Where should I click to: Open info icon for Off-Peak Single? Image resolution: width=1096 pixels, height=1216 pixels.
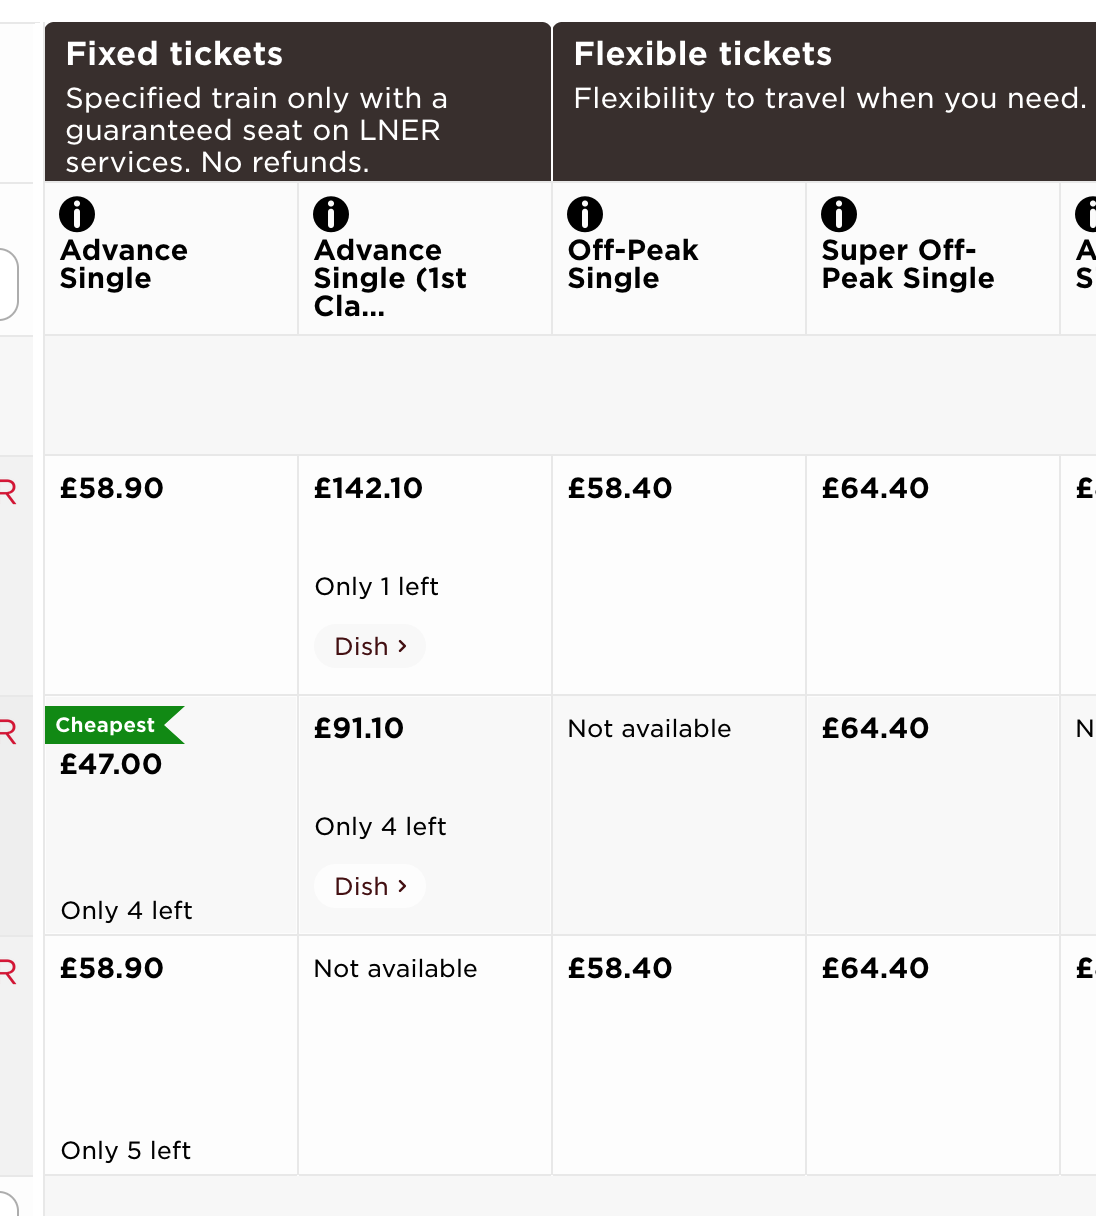(585, 214)
